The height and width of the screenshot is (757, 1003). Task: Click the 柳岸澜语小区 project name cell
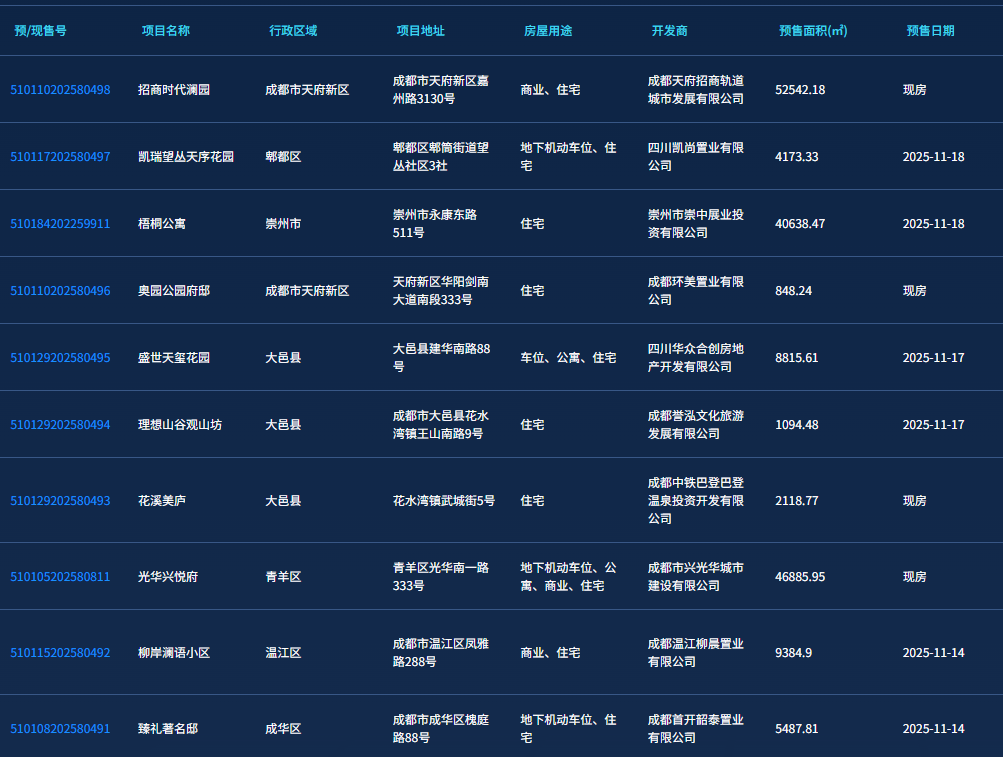point(174,653)
